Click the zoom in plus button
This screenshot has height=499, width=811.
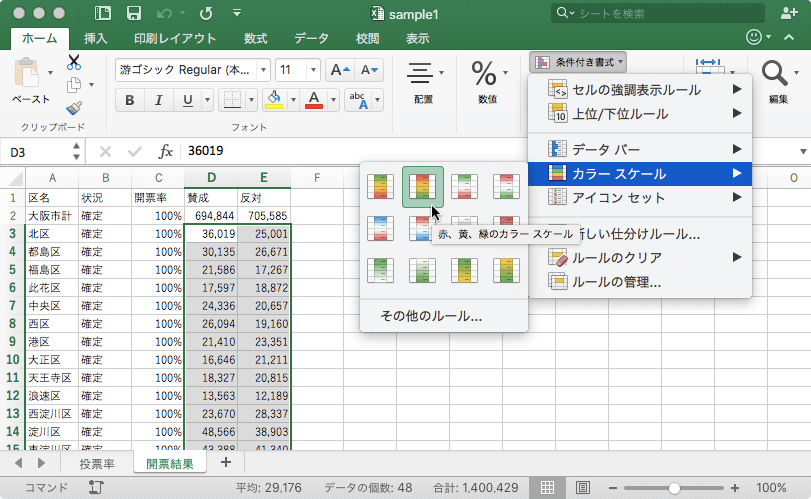point(734,488)
